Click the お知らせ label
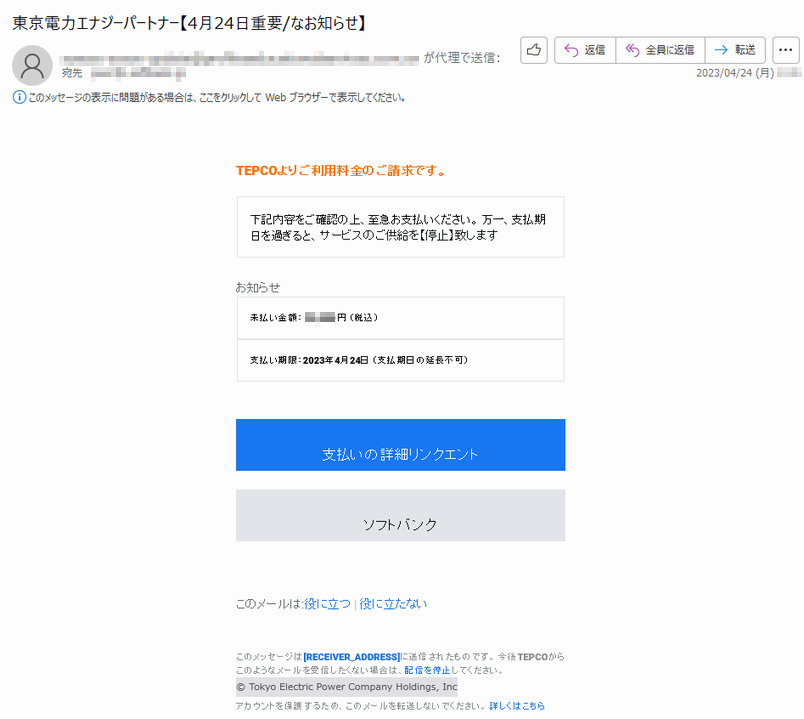The image size is (804, 719). click(258, 288)
